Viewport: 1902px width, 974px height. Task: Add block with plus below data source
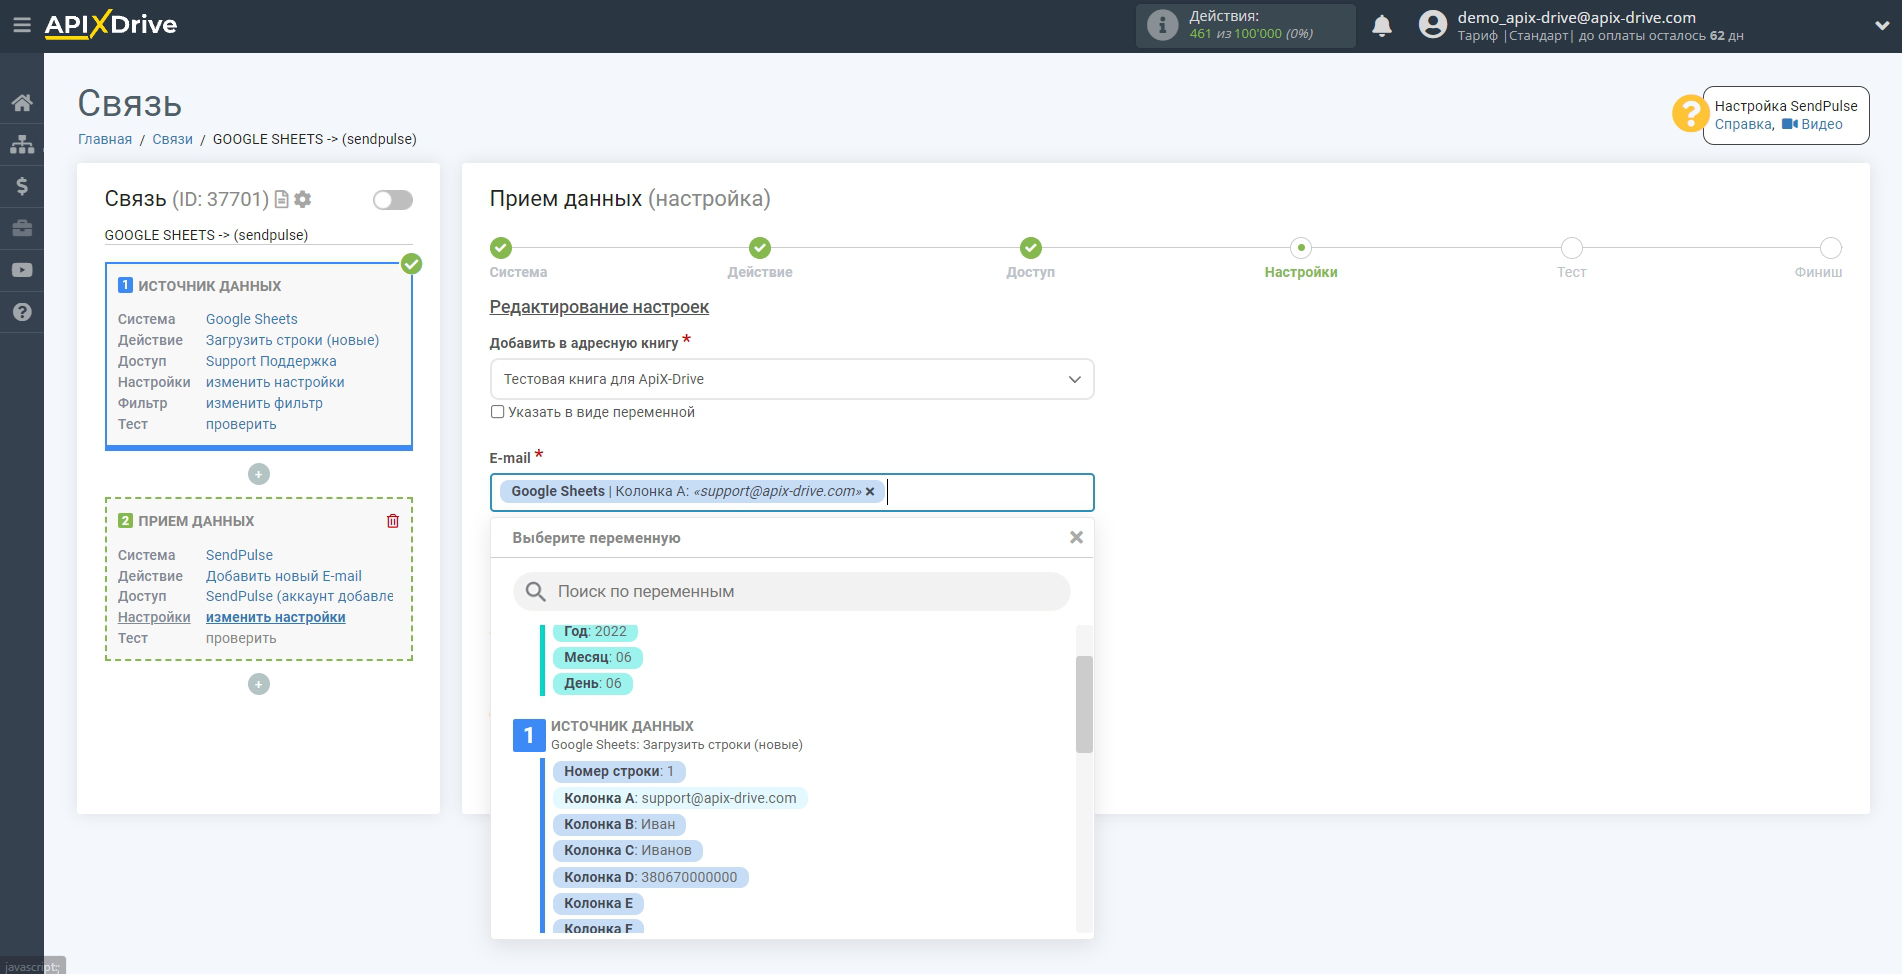click(x=259, y=474)
